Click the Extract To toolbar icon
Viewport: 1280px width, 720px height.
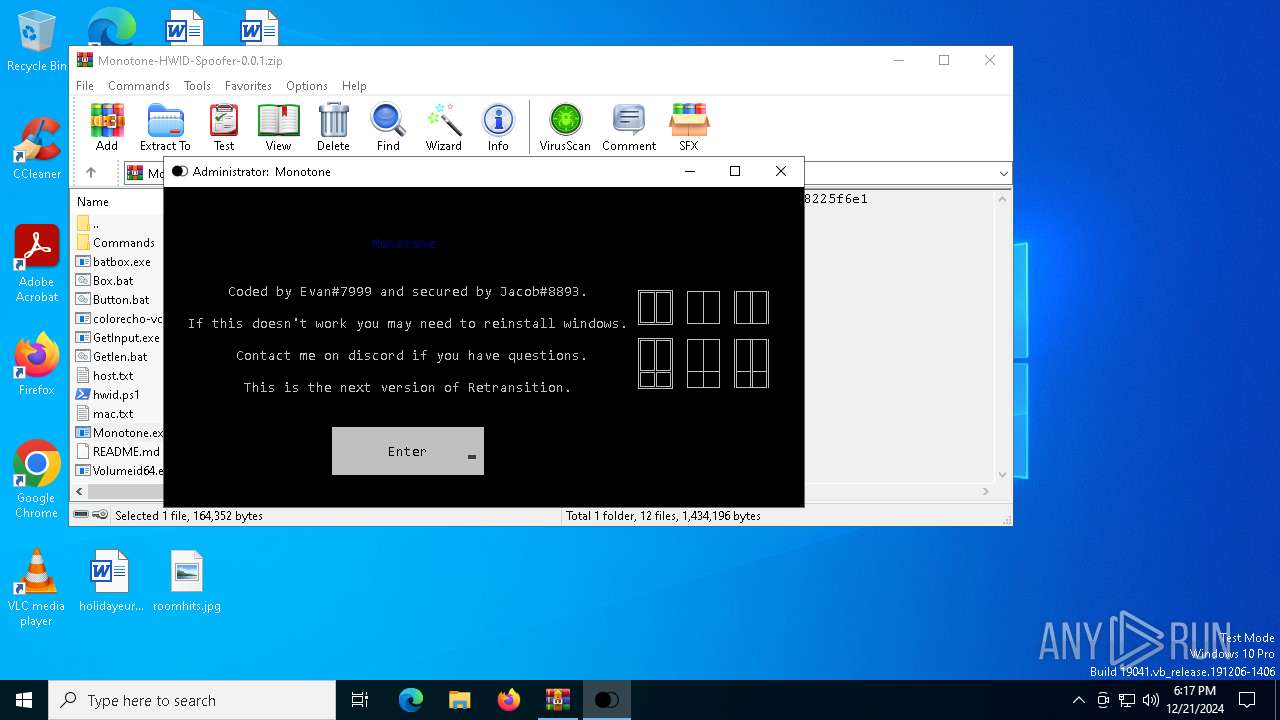[165, 127]
